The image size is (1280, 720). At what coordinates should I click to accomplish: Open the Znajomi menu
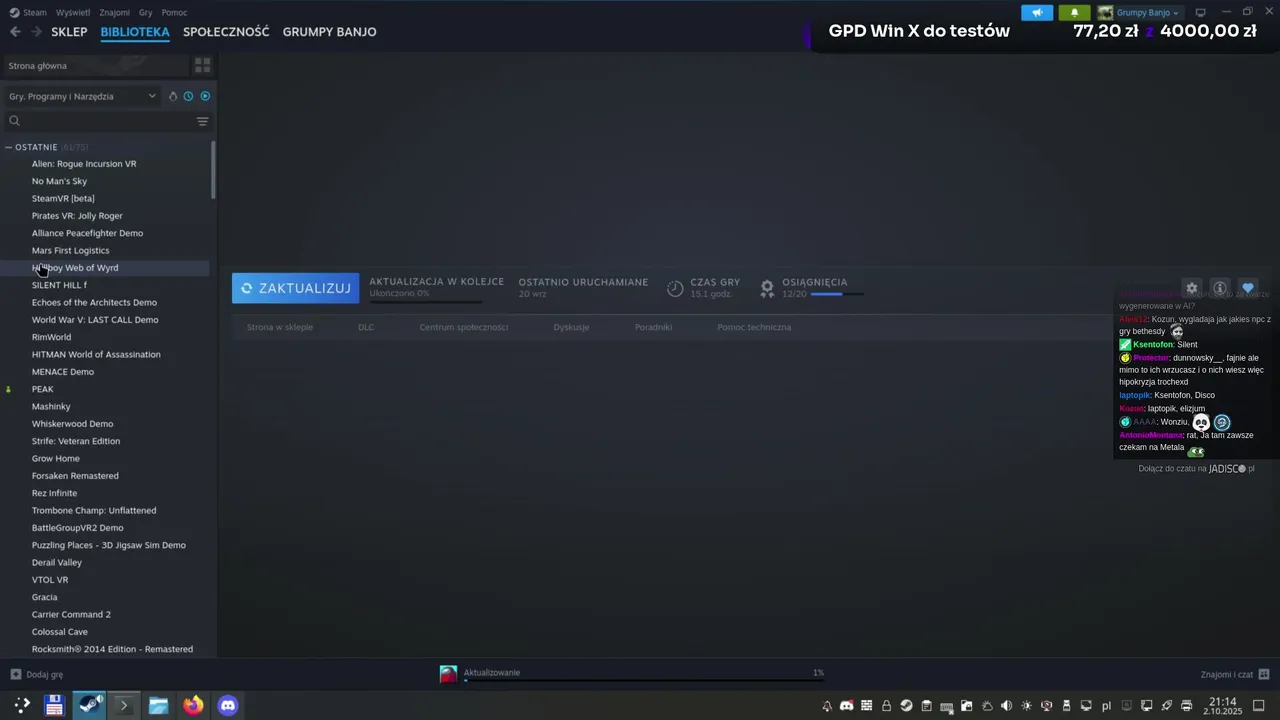(x=115, y=13)
